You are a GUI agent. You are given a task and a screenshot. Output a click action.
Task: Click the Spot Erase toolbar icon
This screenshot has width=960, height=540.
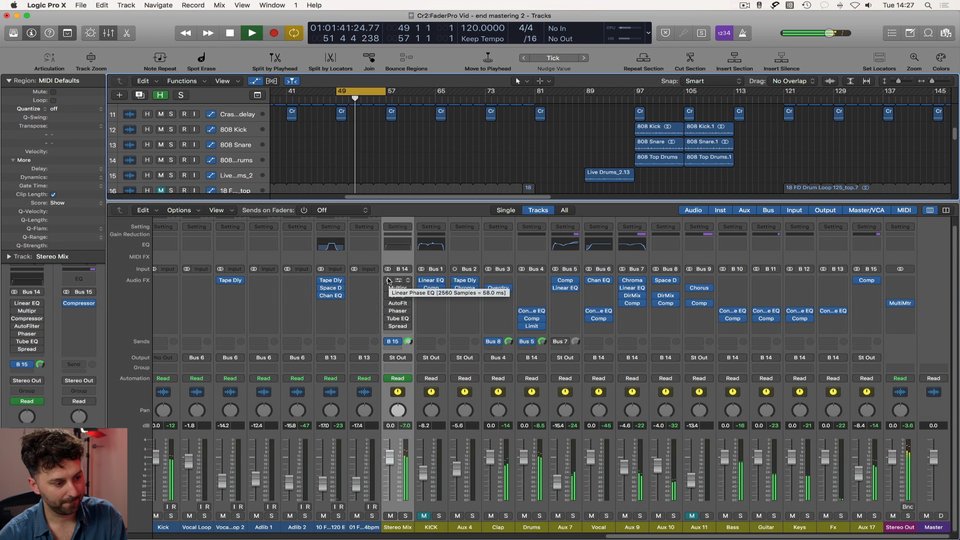pos(201,58)
